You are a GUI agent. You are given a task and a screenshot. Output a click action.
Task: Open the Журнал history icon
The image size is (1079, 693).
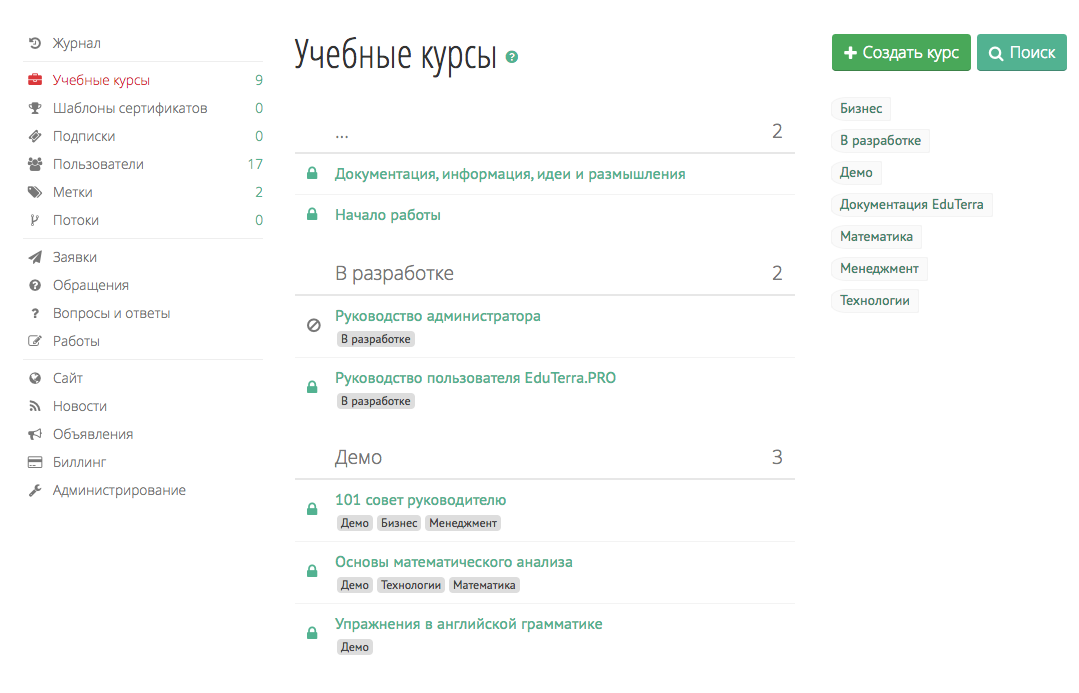(x=33, y=43)
